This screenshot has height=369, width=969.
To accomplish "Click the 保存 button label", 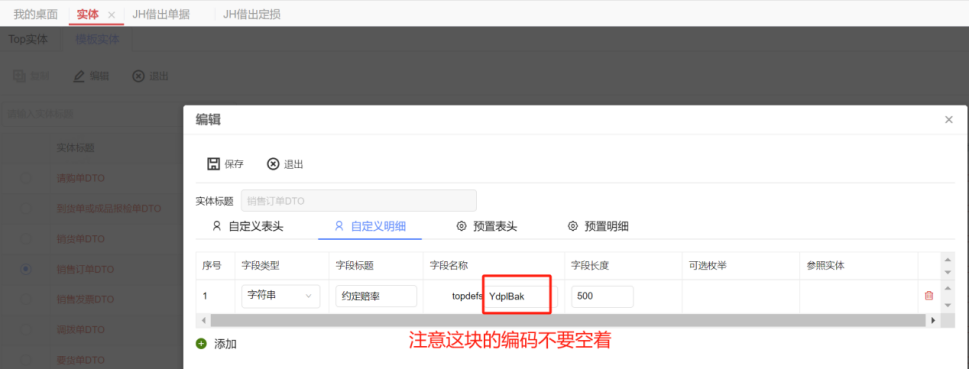I will click(234, 164).
